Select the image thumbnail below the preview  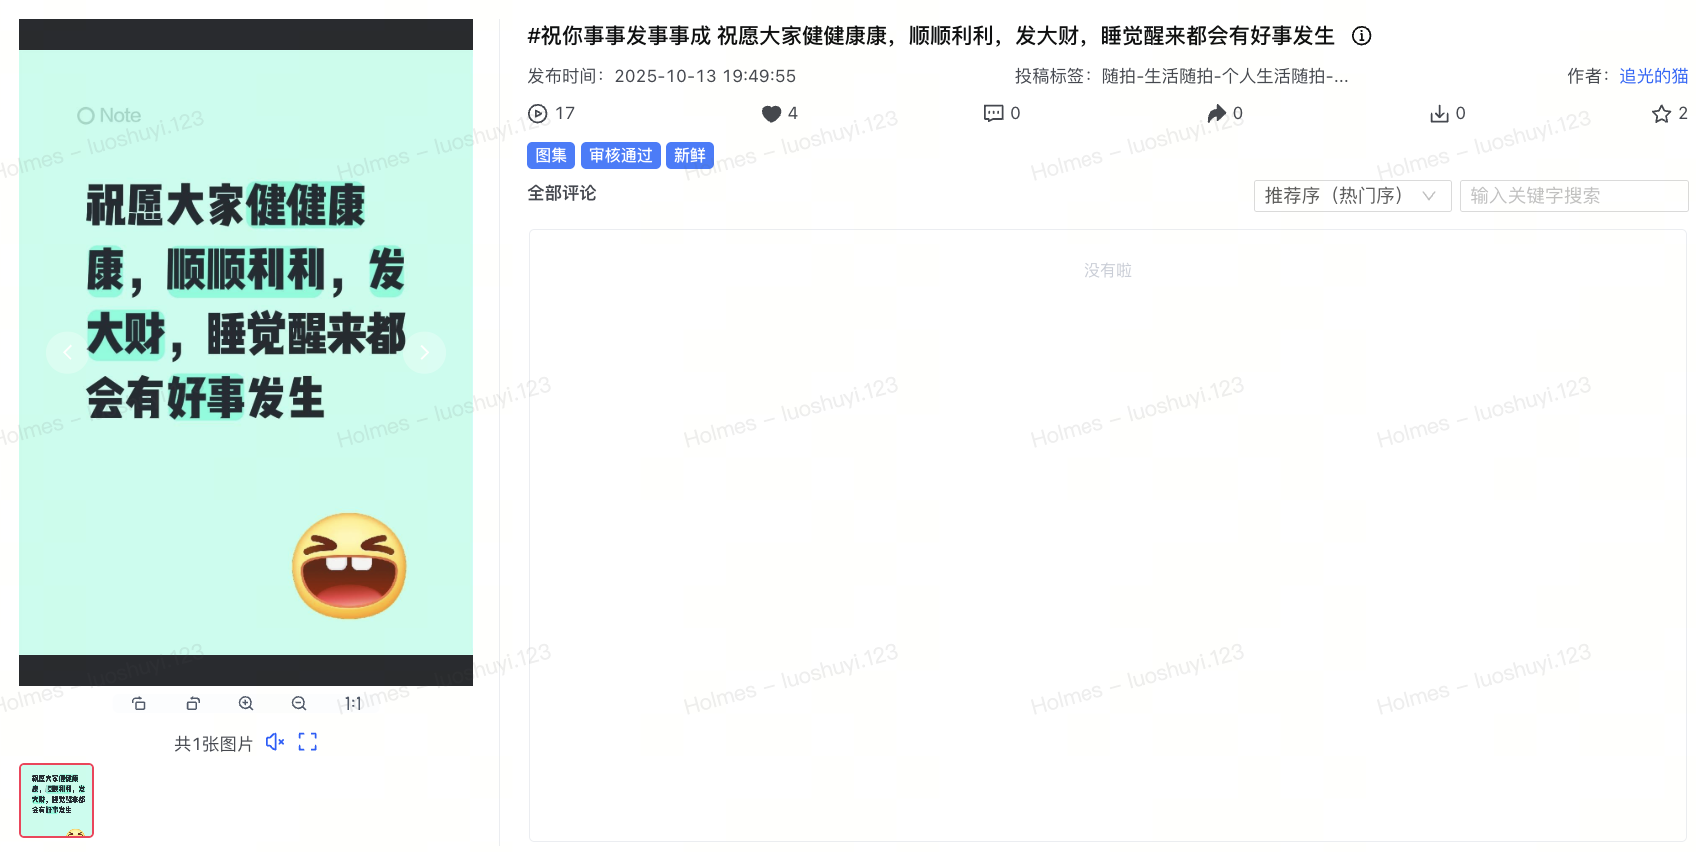click(x=56, y=801)
